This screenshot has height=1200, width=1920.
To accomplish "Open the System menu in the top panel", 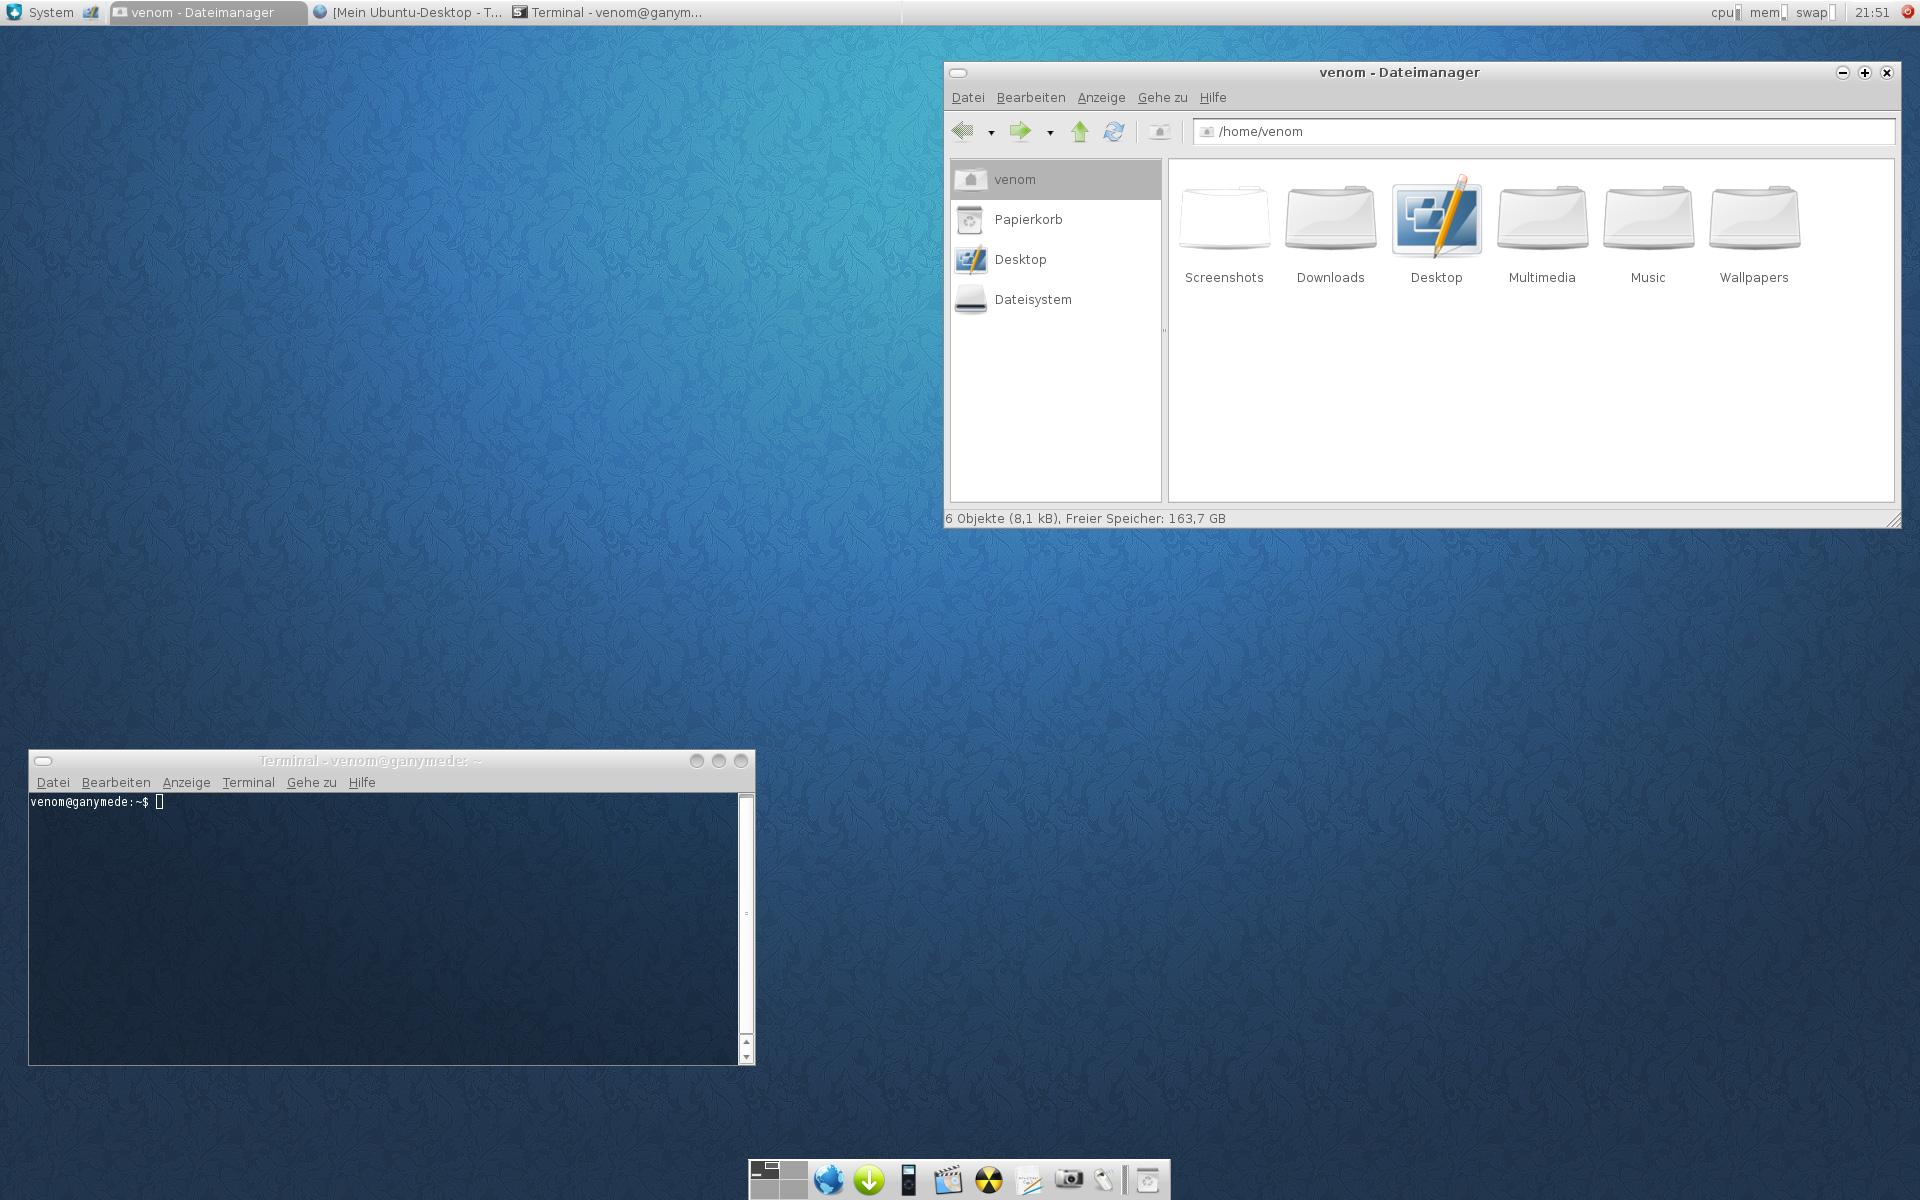I will tap(40, 12).
